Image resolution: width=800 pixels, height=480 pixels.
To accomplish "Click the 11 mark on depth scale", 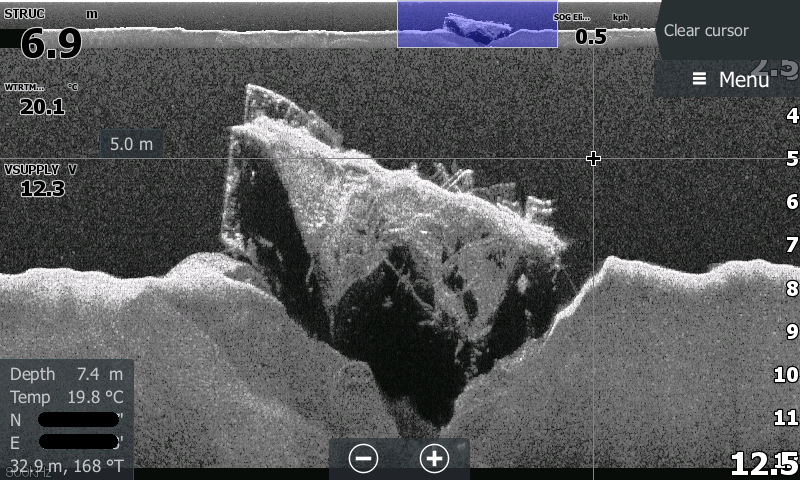I will click(788, 418).
